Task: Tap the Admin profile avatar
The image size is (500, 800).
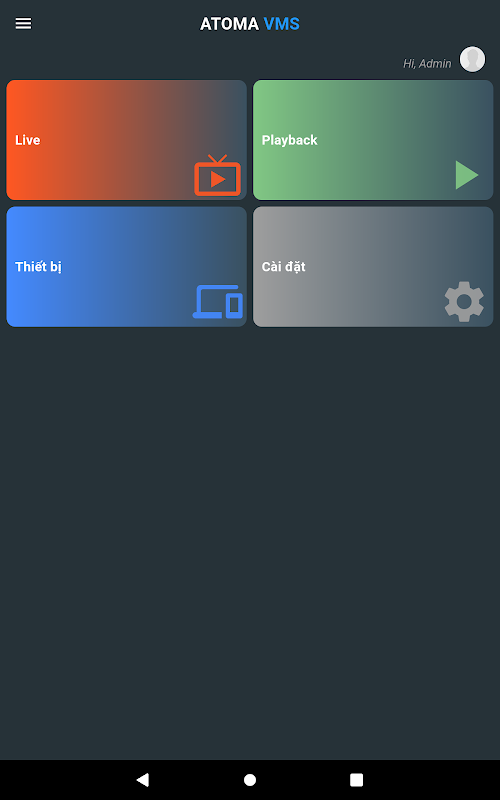Action: [x=472, y=59]
